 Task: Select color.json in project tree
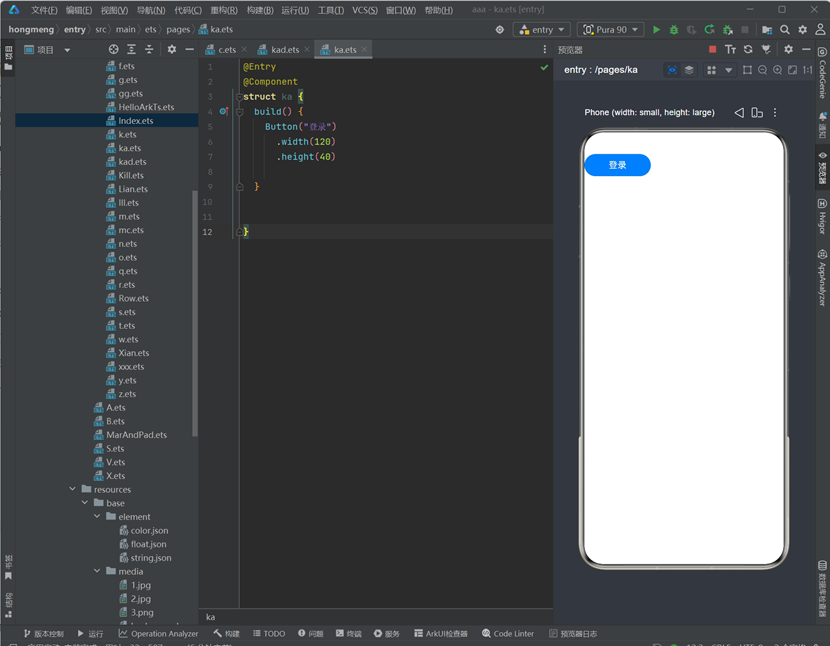coord(149,530)
